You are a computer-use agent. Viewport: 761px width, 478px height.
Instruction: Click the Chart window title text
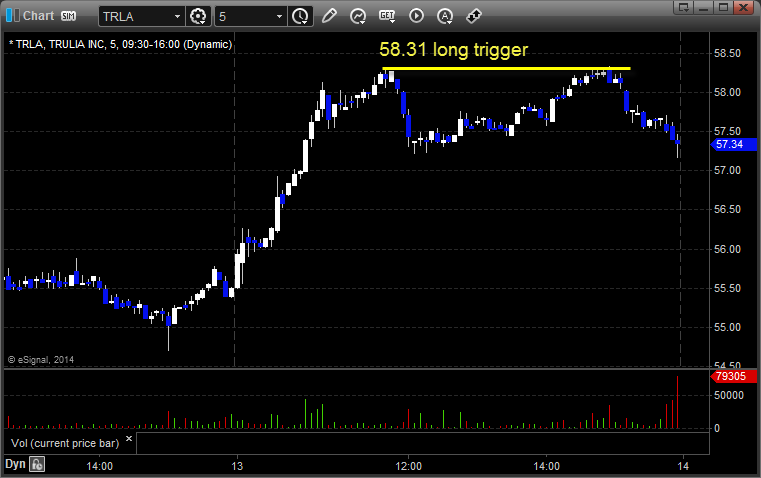(39, 16)
